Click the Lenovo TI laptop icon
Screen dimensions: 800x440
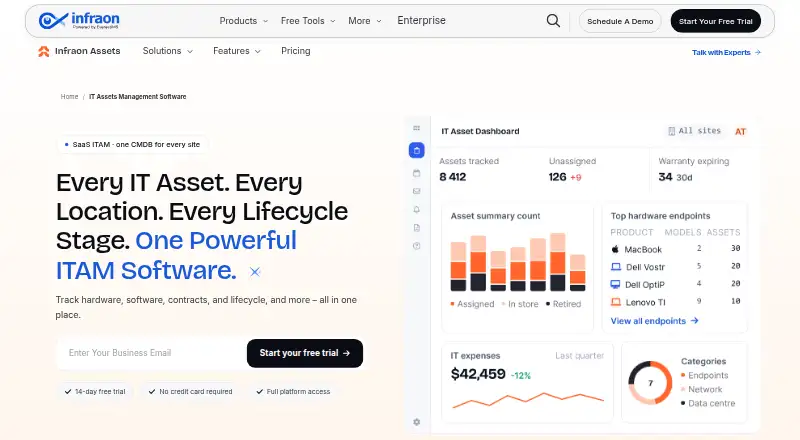pos(616,302)
